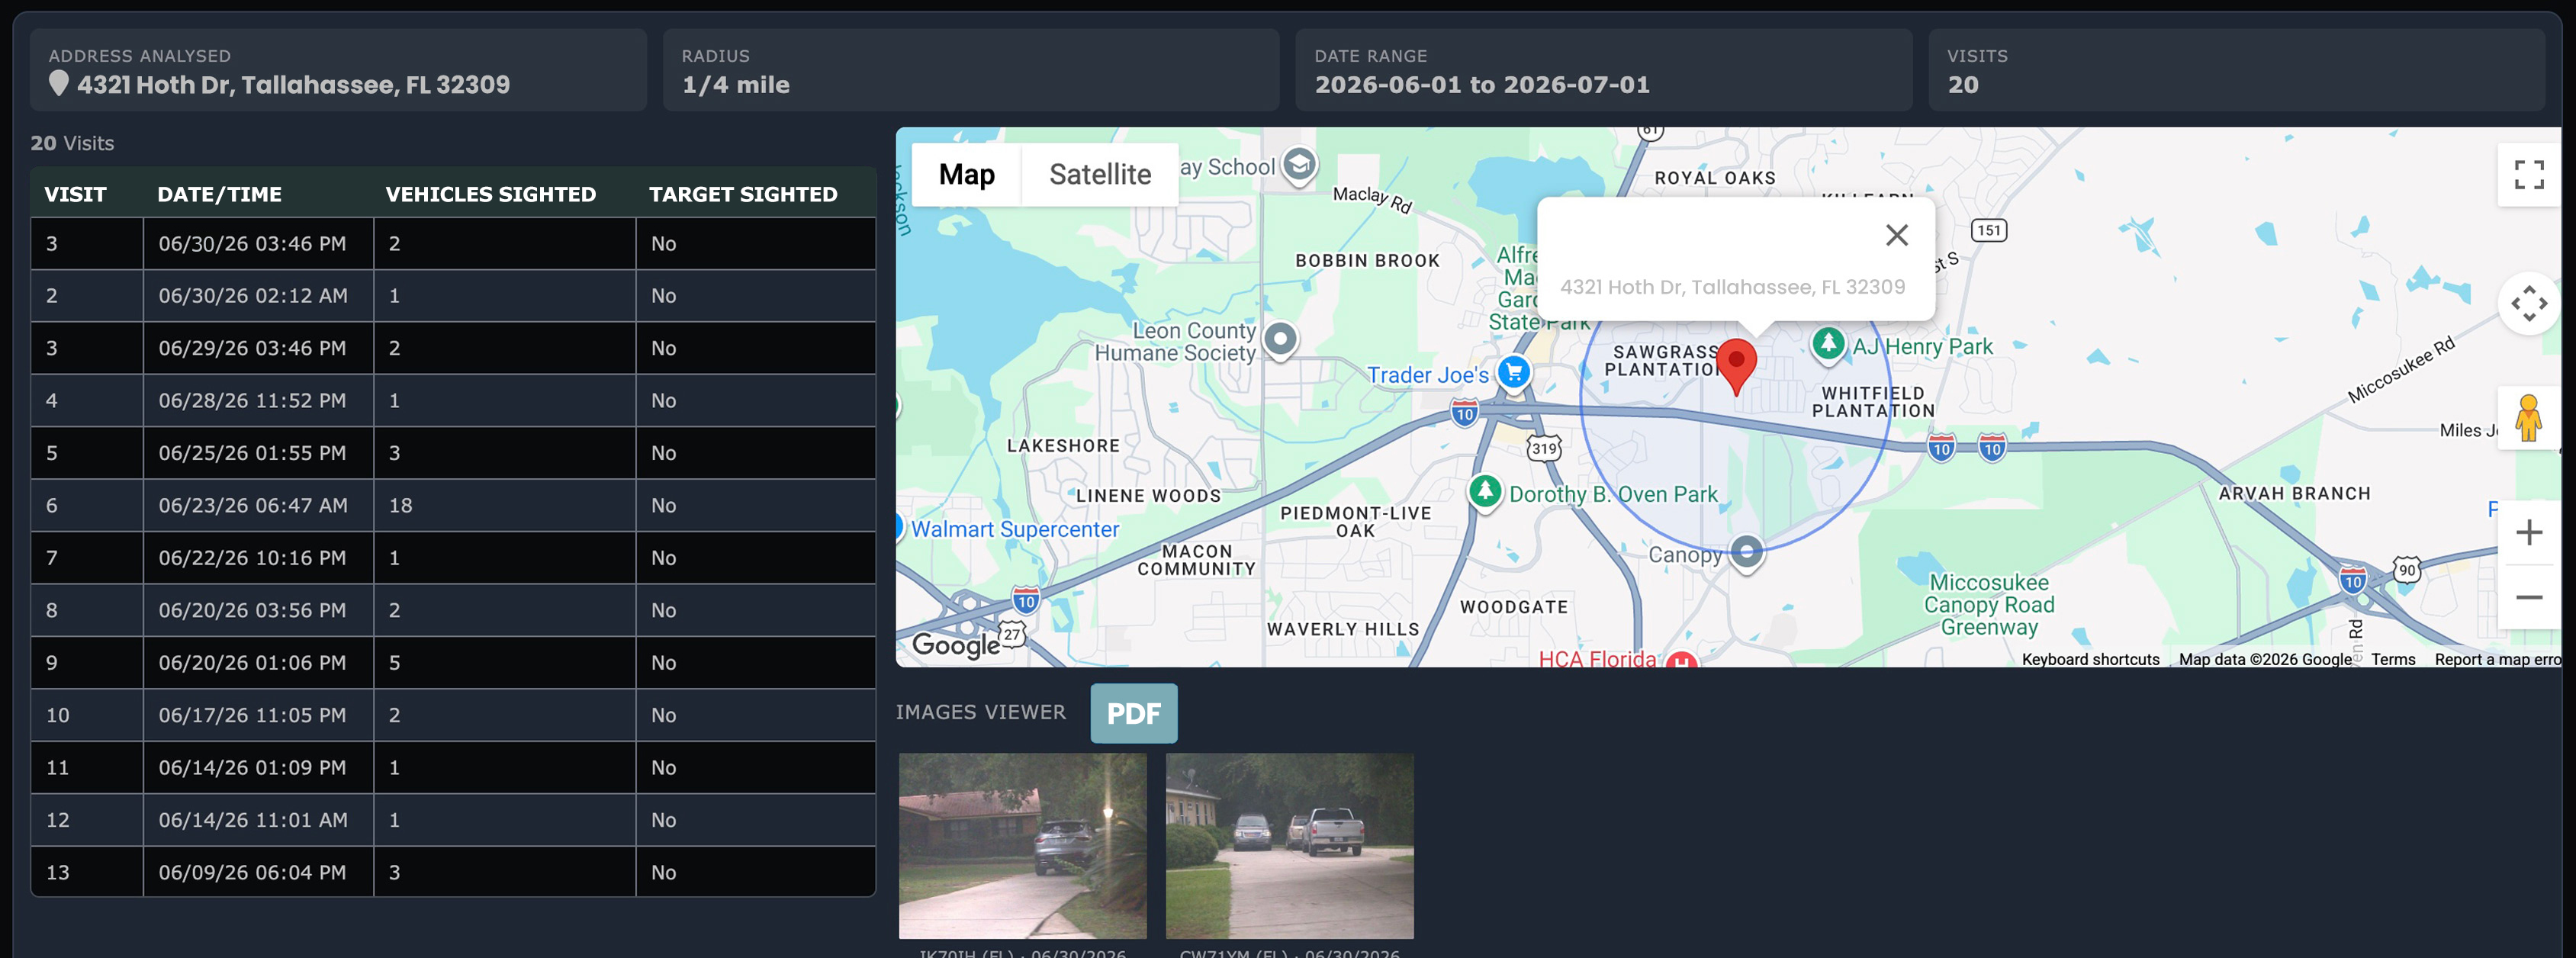Viewport: 2576px width, 958px height.
Task: Zoom in on the map
Action: coord(2528,532)
